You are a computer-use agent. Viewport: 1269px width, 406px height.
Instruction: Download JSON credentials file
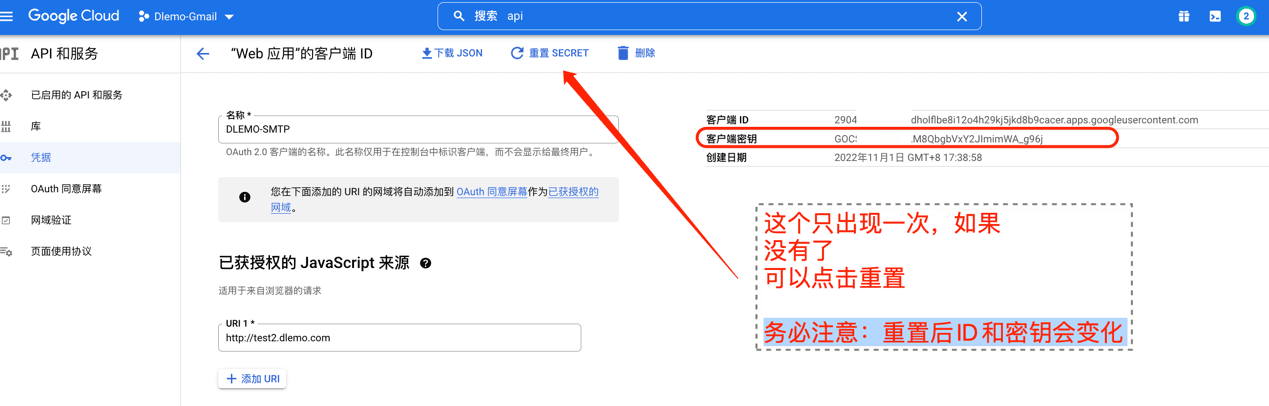(452, 53)
